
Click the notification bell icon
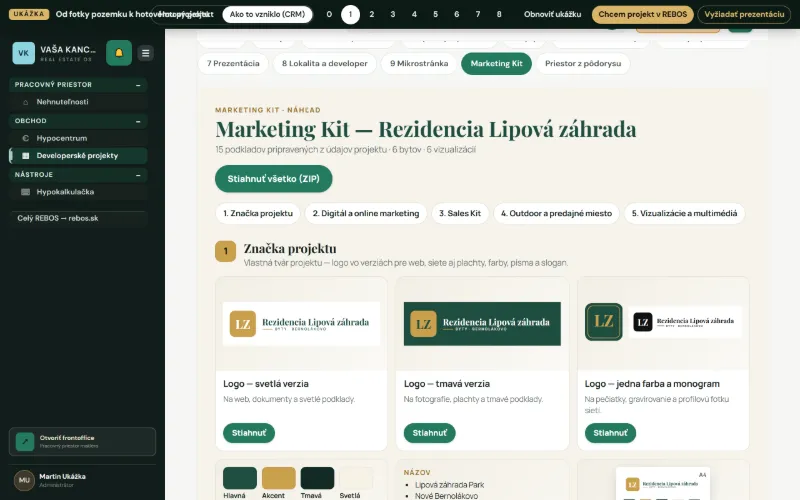click(x=119, y=53)
